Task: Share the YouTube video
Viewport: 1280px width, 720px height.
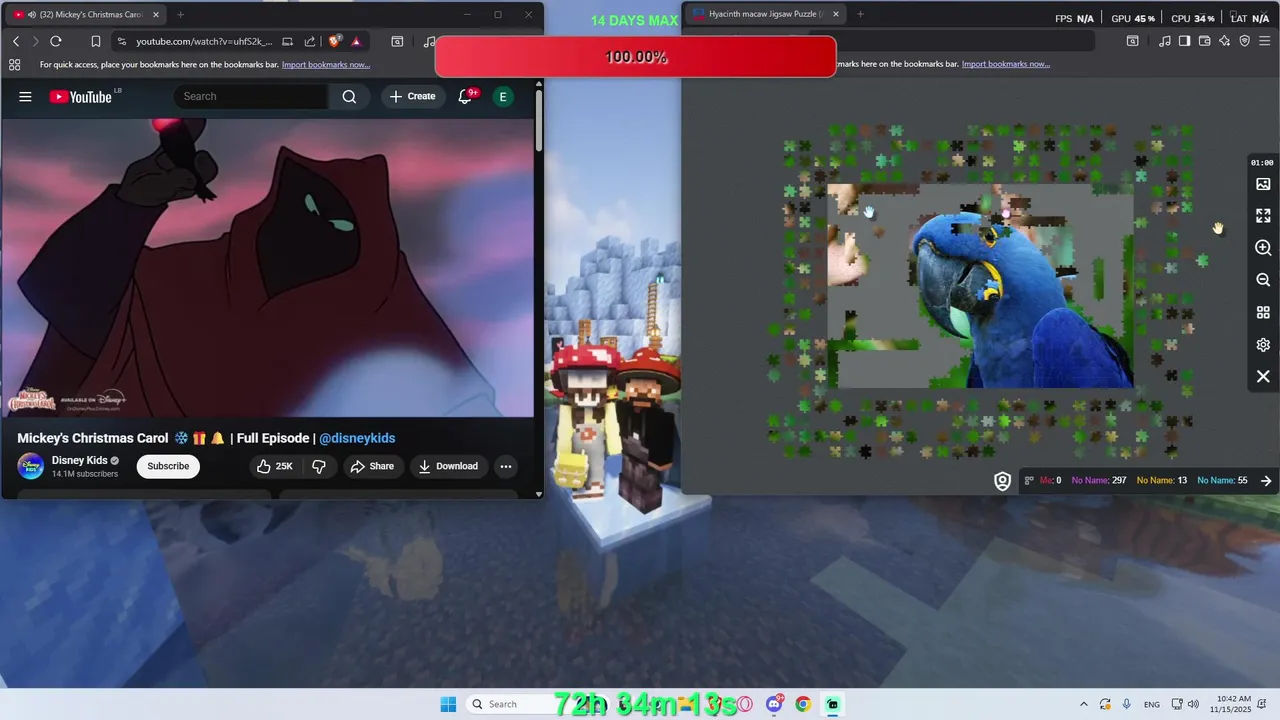Action: tap(372, 466)
